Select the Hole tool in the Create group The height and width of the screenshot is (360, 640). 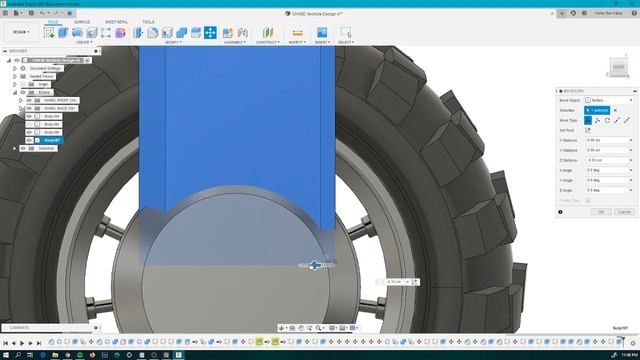(x=92, y=33)
